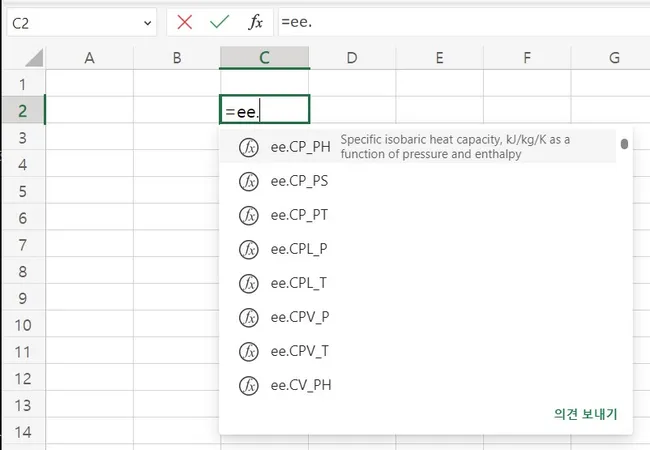The height and width of the screenshot is (450, 650).
Task: Select ee.CP_PT from autocomplete list
Action: click(299, 216)
